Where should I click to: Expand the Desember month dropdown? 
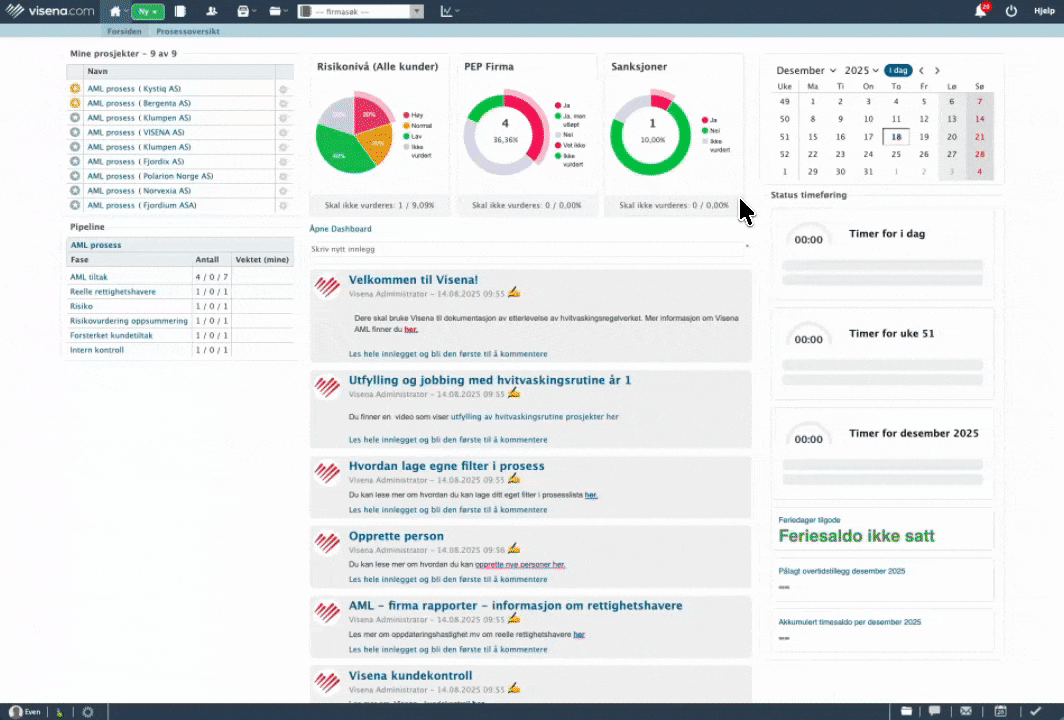coord(805,70)
